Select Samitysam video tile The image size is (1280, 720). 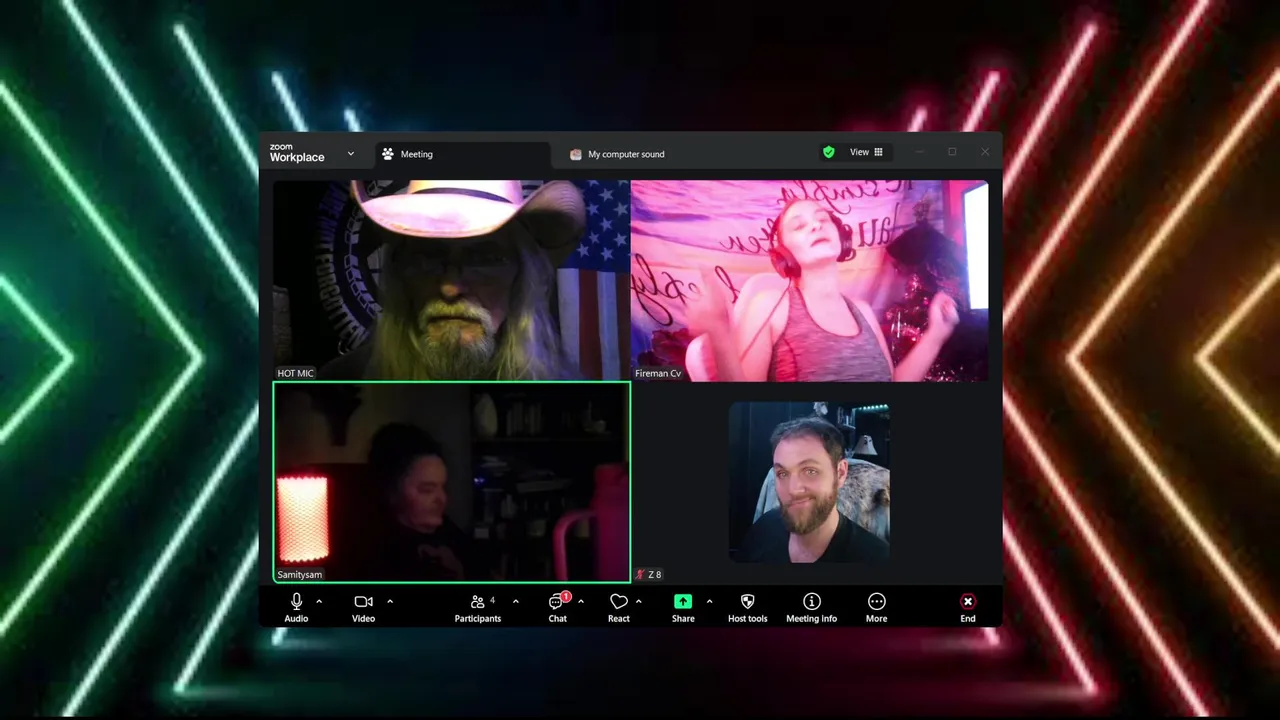pos(451,482)
